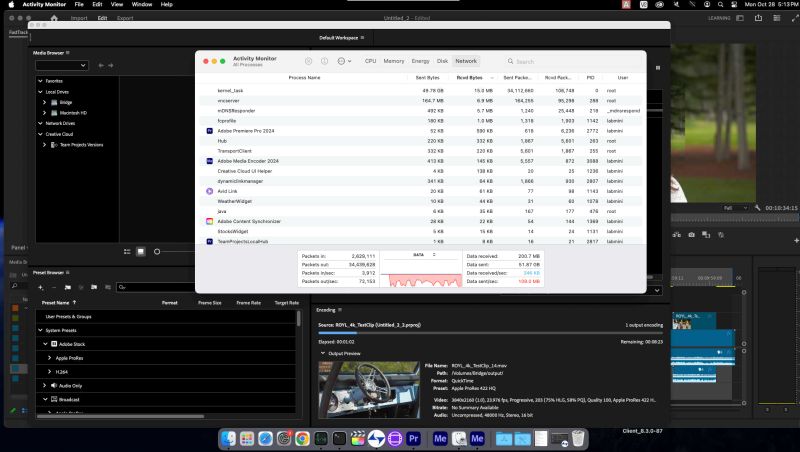Screen dimensions: 800x452
Task: Select the mDNSResponder process row
Action: pyautogui.click(x=420, y=111)
